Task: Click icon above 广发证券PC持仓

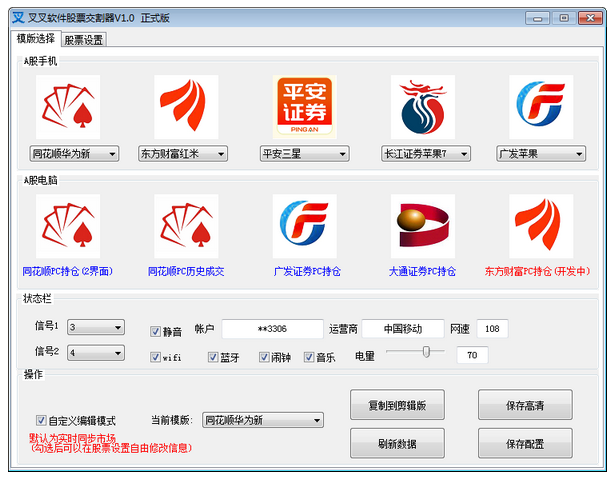Action: click(304, 226)
